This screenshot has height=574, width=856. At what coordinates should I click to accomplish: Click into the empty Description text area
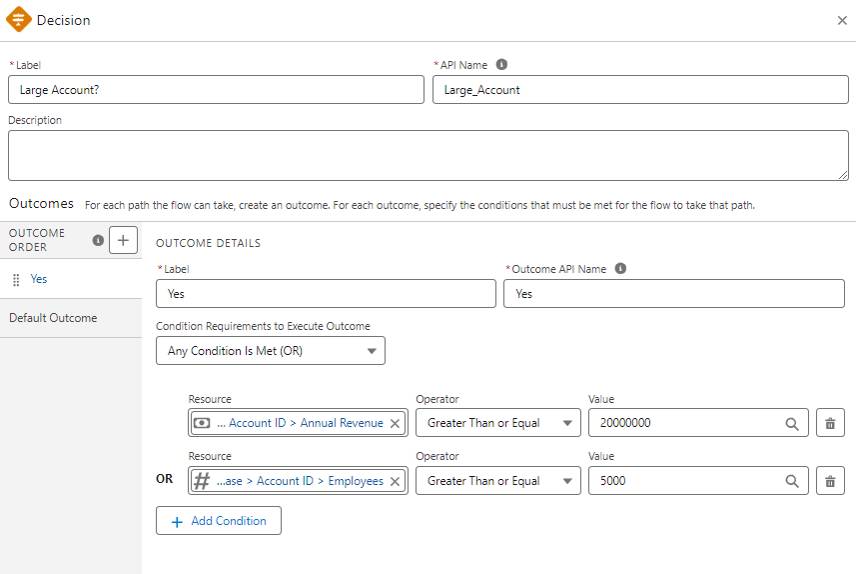(x=428, y=155)
